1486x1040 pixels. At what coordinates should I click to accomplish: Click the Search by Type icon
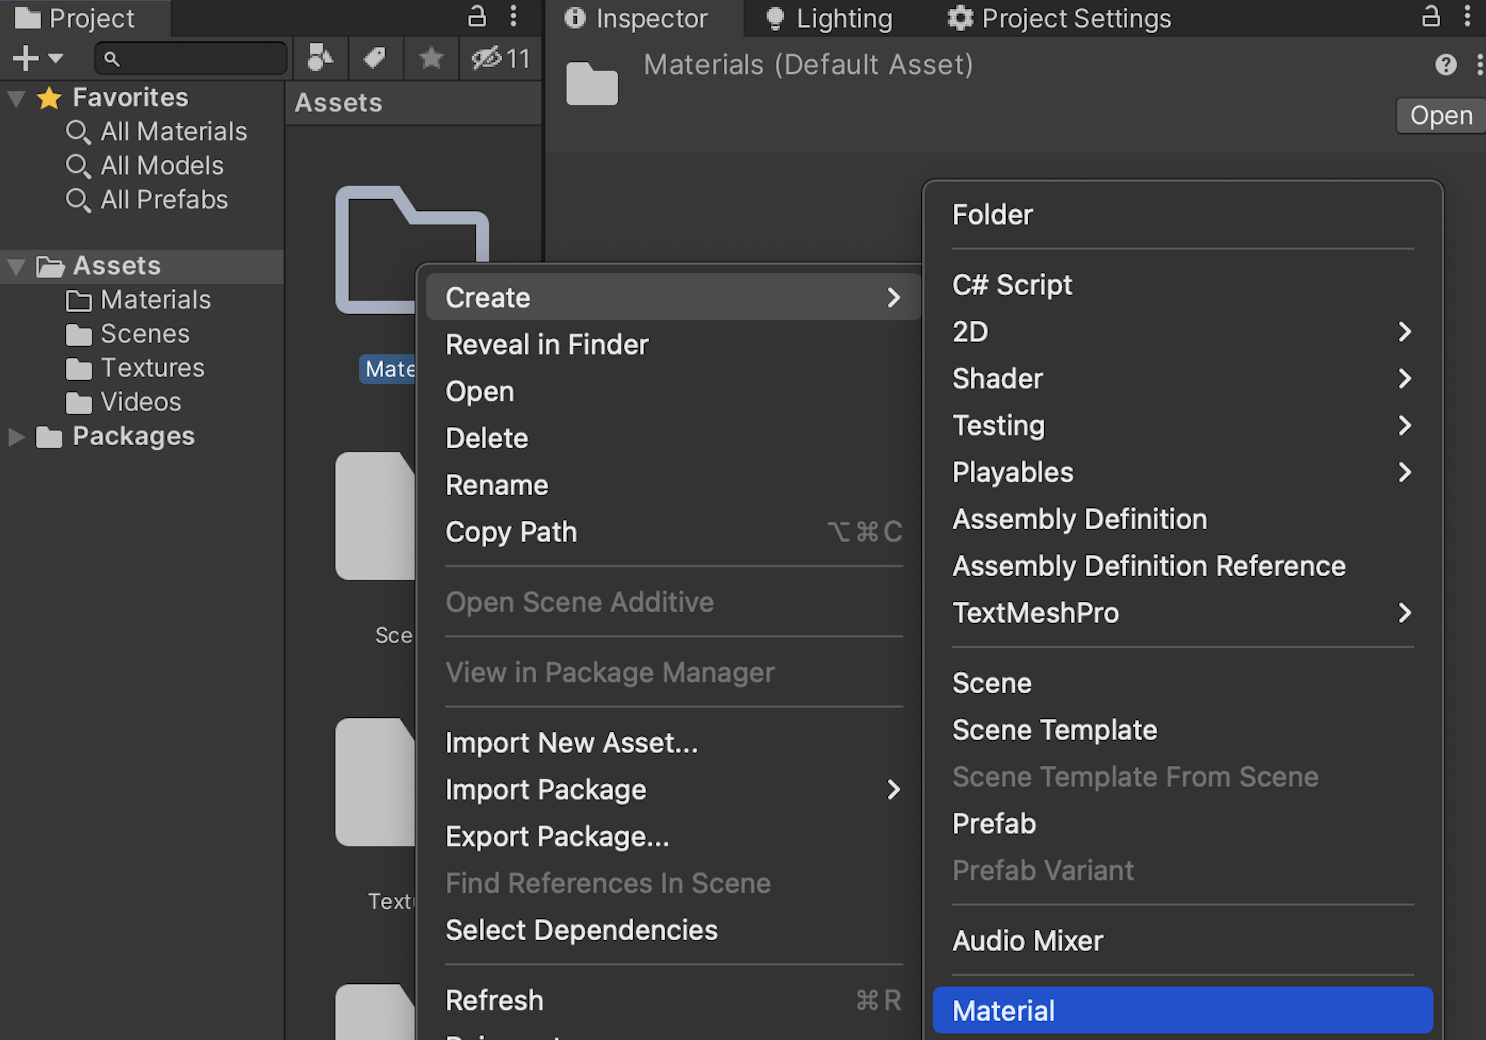tap(320, 59)
